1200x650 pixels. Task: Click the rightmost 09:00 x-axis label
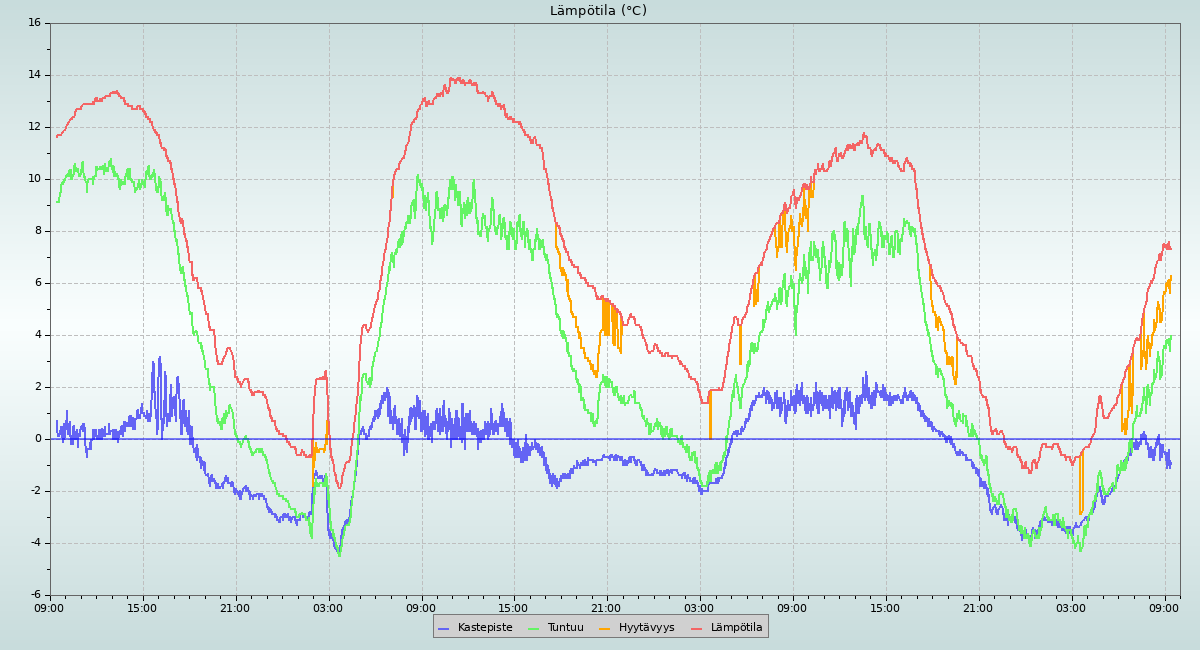(x=1164, y=607)
